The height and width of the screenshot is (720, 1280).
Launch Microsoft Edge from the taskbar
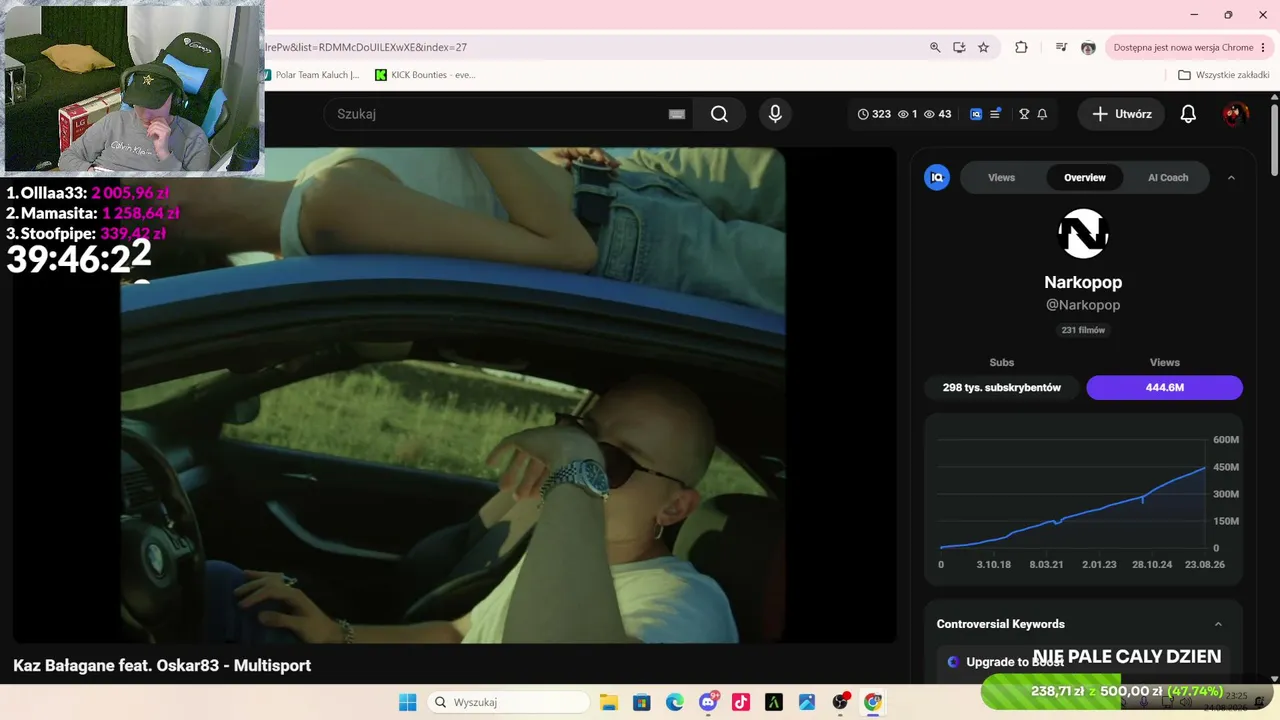tap(675, 702)
